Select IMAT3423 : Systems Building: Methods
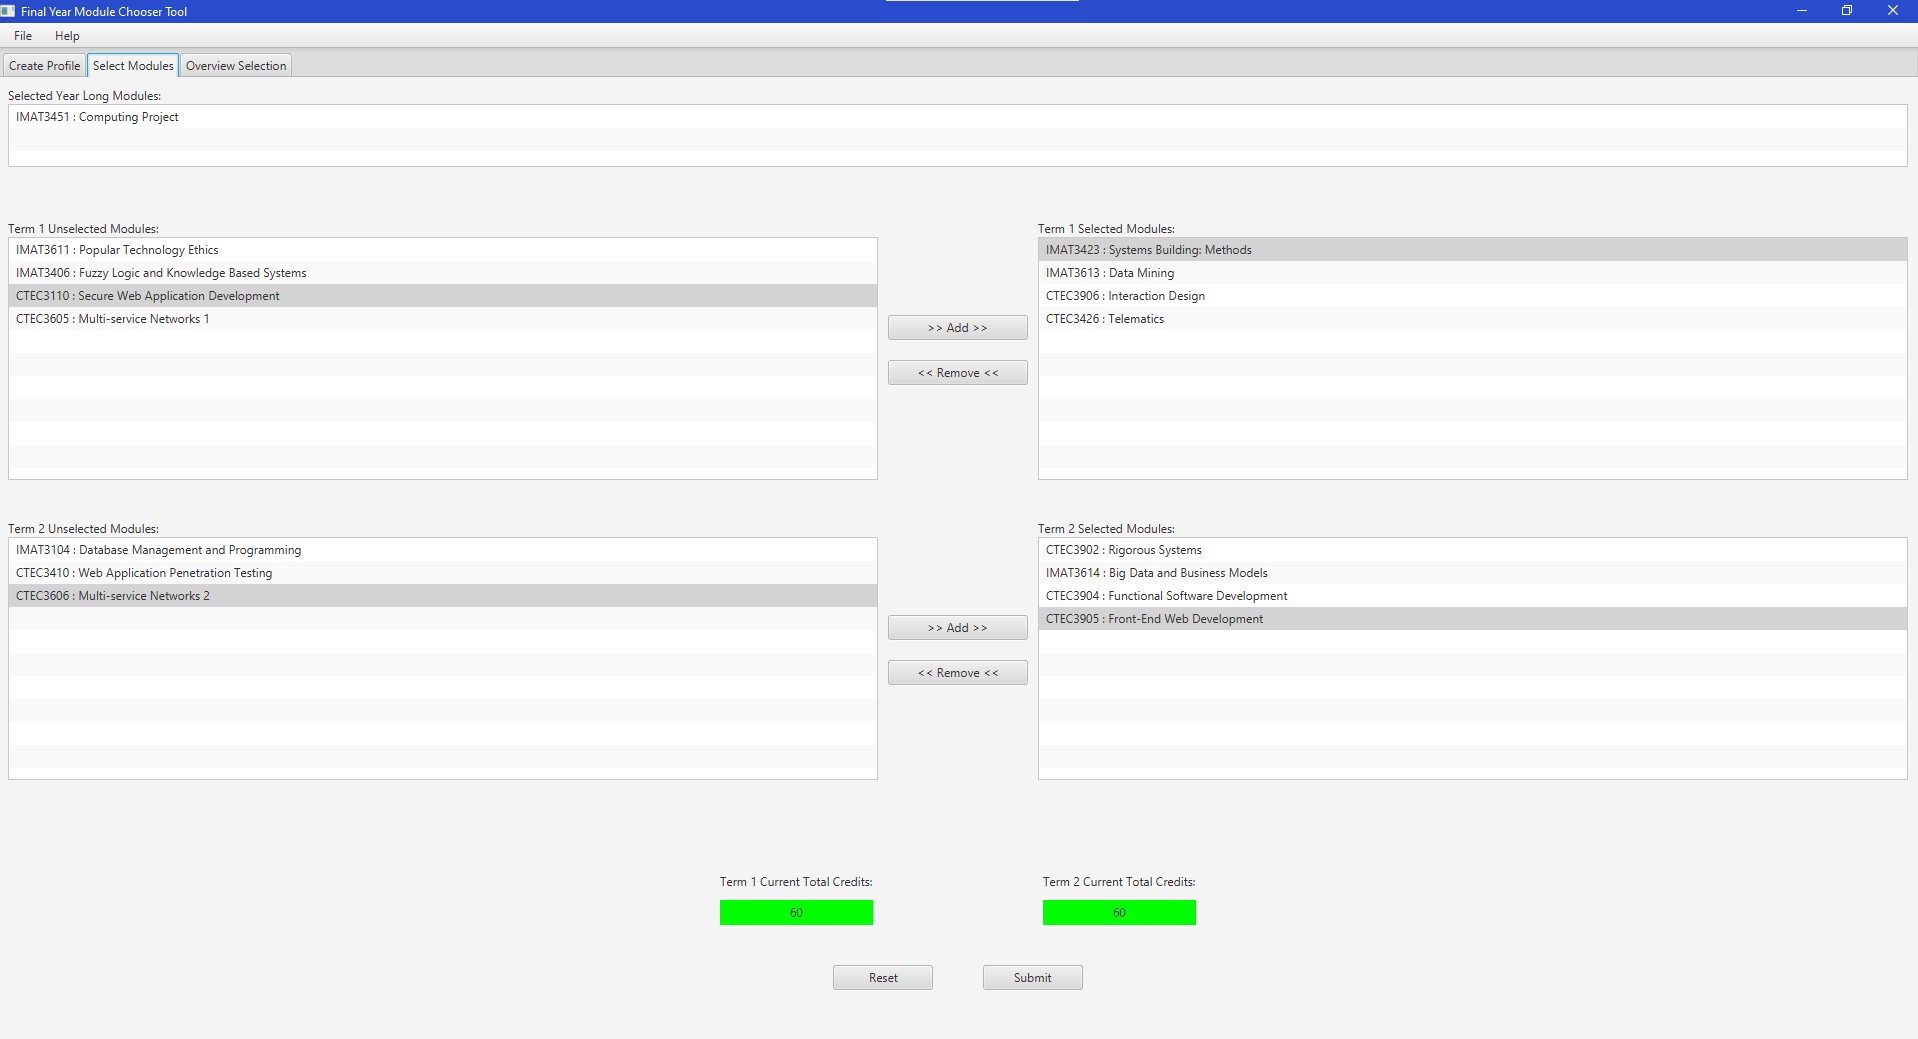Viewport: 1918px width, 1039px height. click(1473, 250)
